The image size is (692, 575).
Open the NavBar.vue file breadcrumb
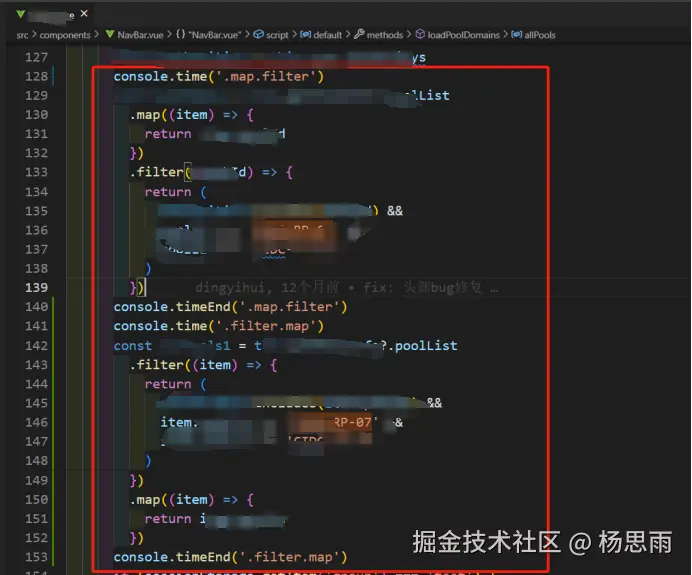click(x=140, y=35)
